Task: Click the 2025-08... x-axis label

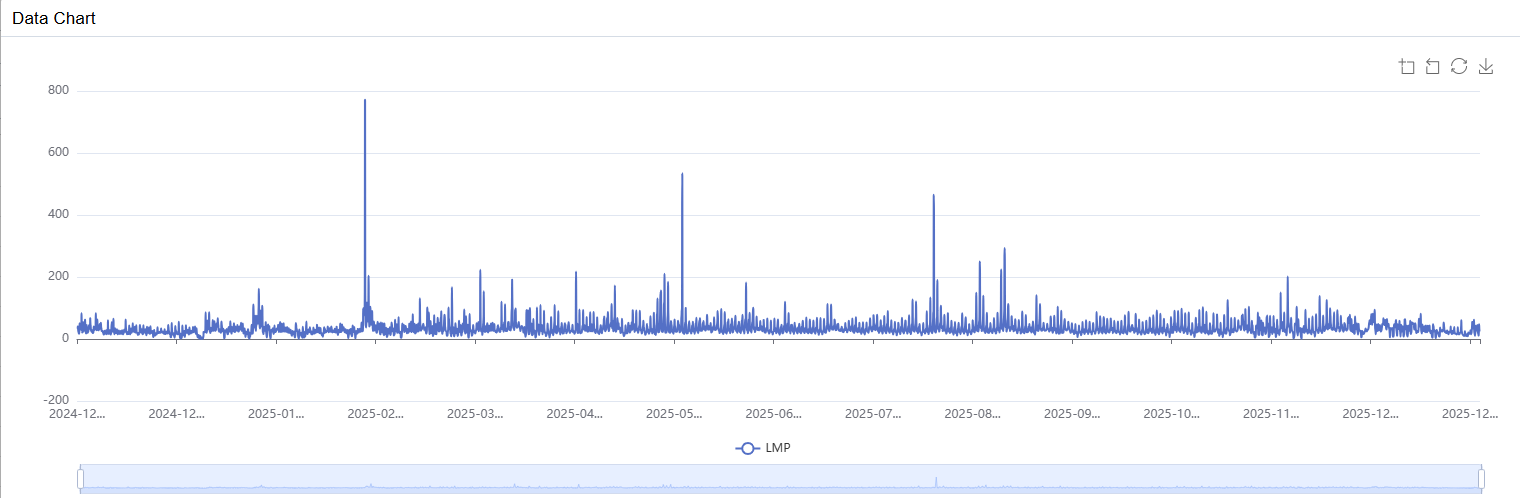Action: pos(973,413)
